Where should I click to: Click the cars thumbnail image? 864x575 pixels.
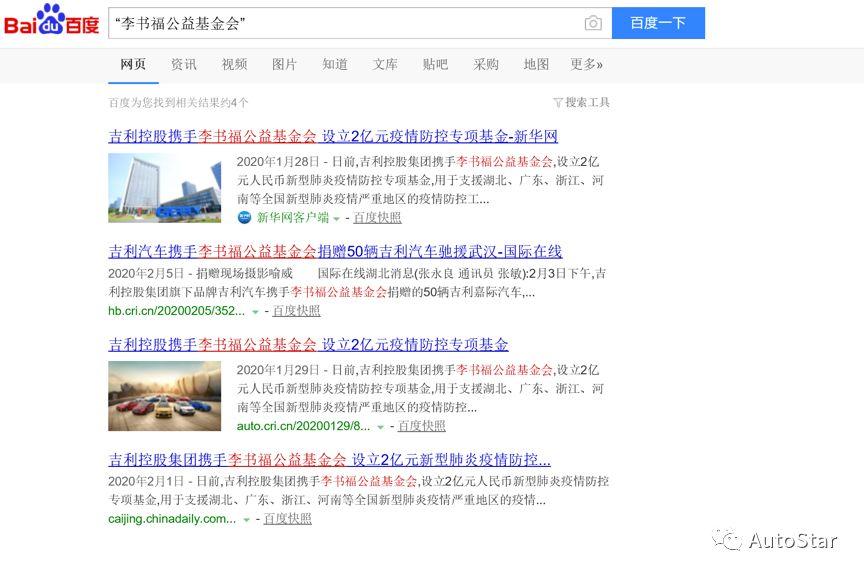click(164, 396)
